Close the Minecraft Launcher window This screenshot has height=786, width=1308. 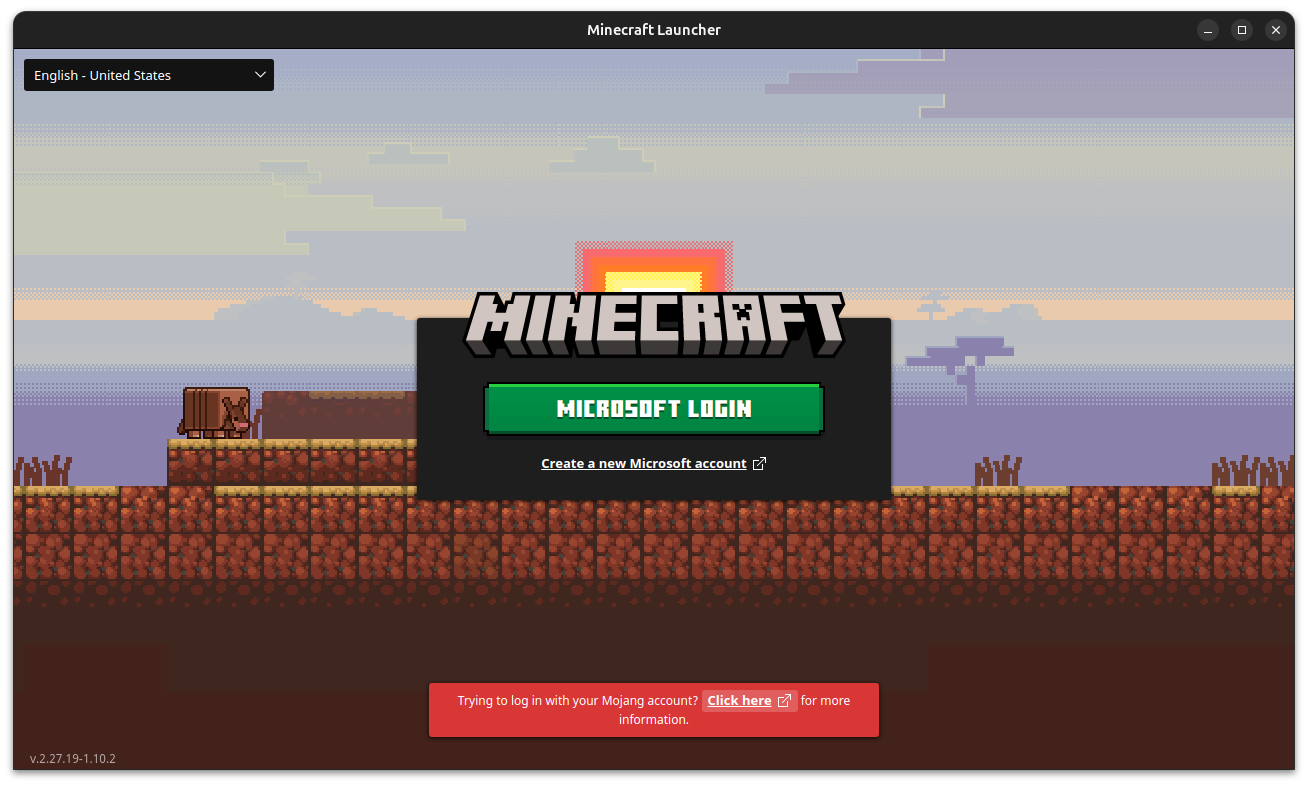pos(1276,30)
